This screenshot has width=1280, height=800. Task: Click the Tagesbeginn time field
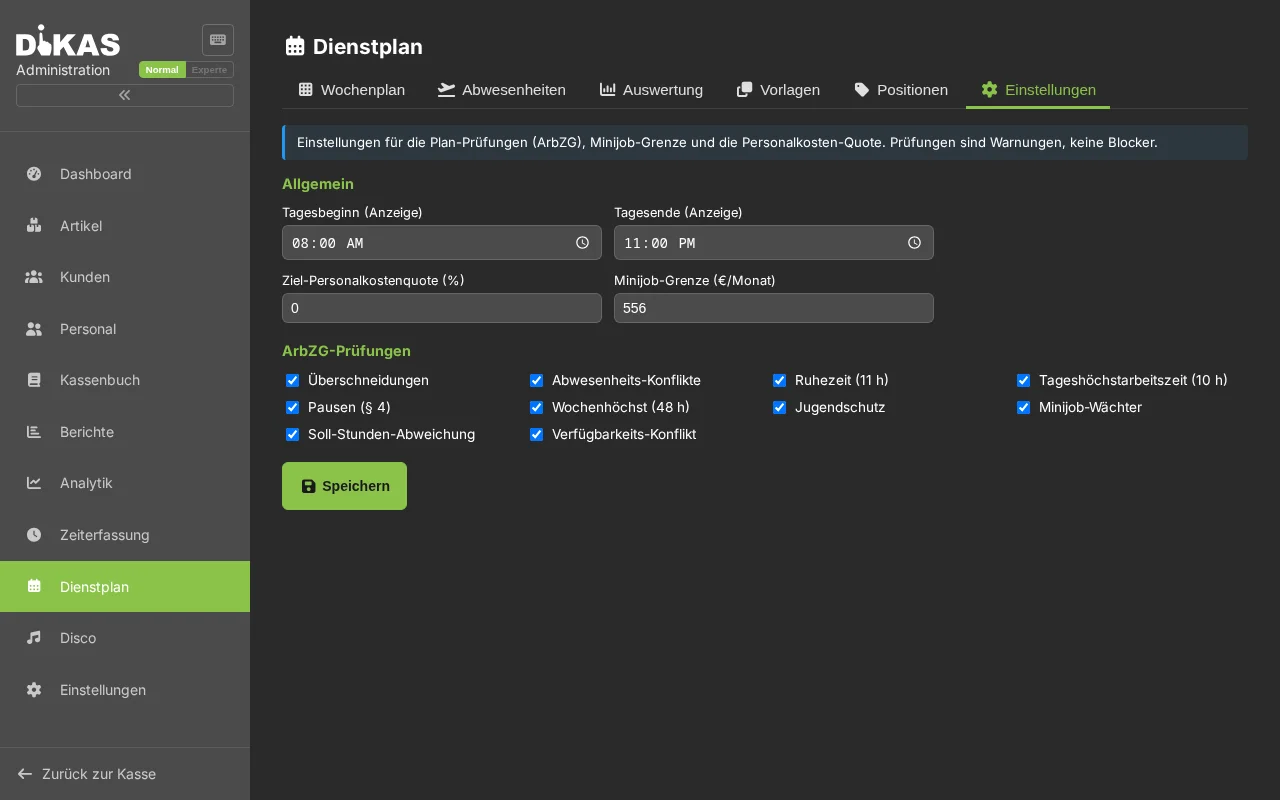[442, 243]
